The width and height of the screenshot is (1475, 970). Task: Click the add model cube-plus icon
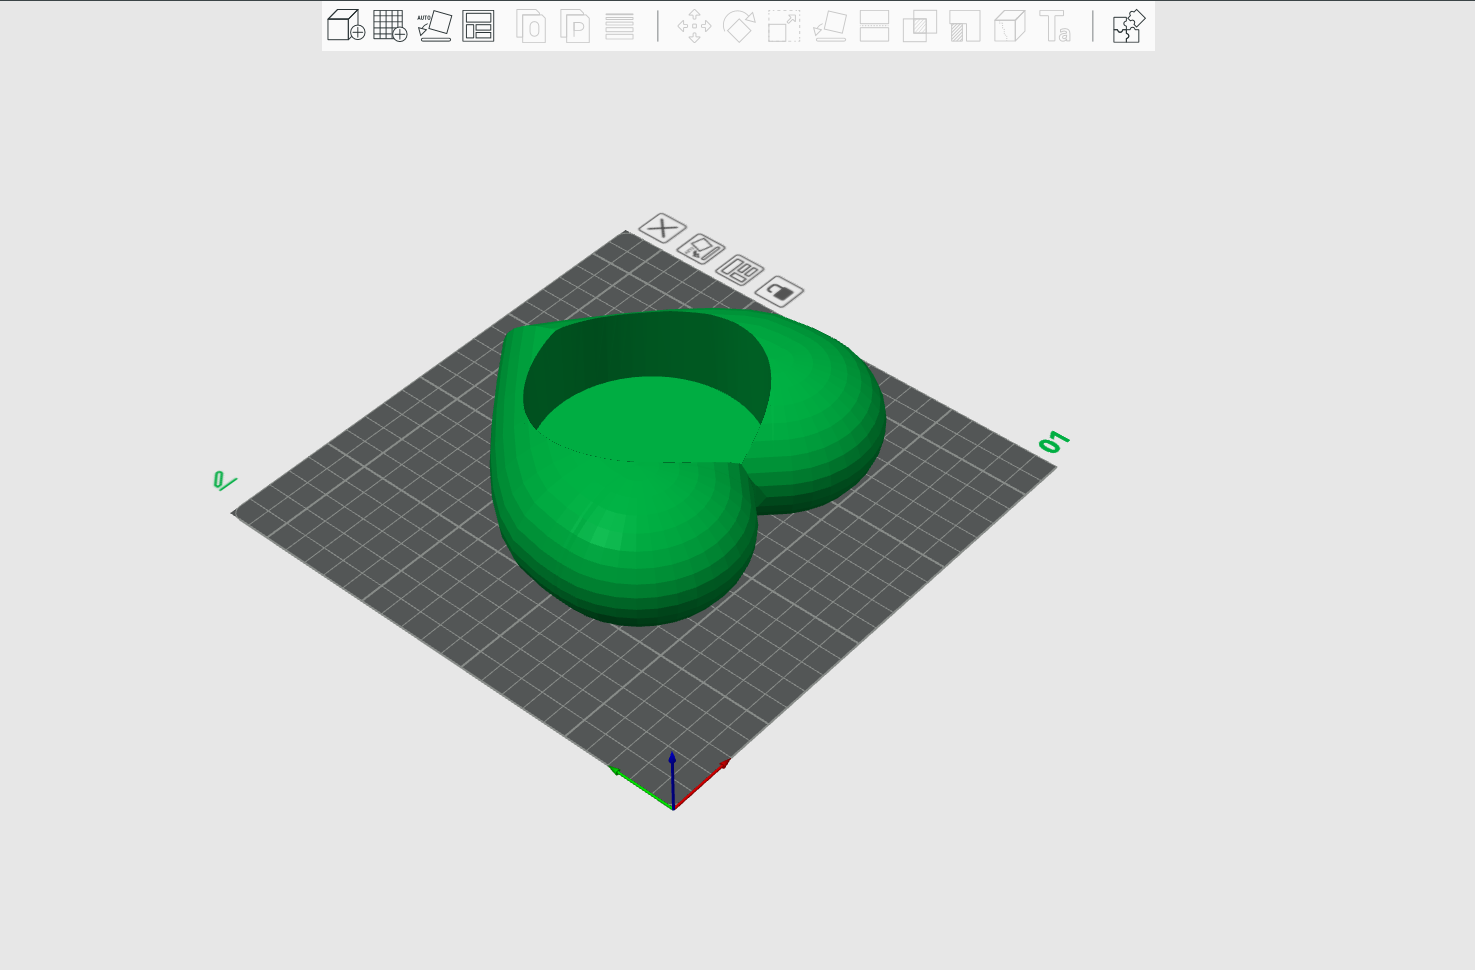tap(346, 25)
